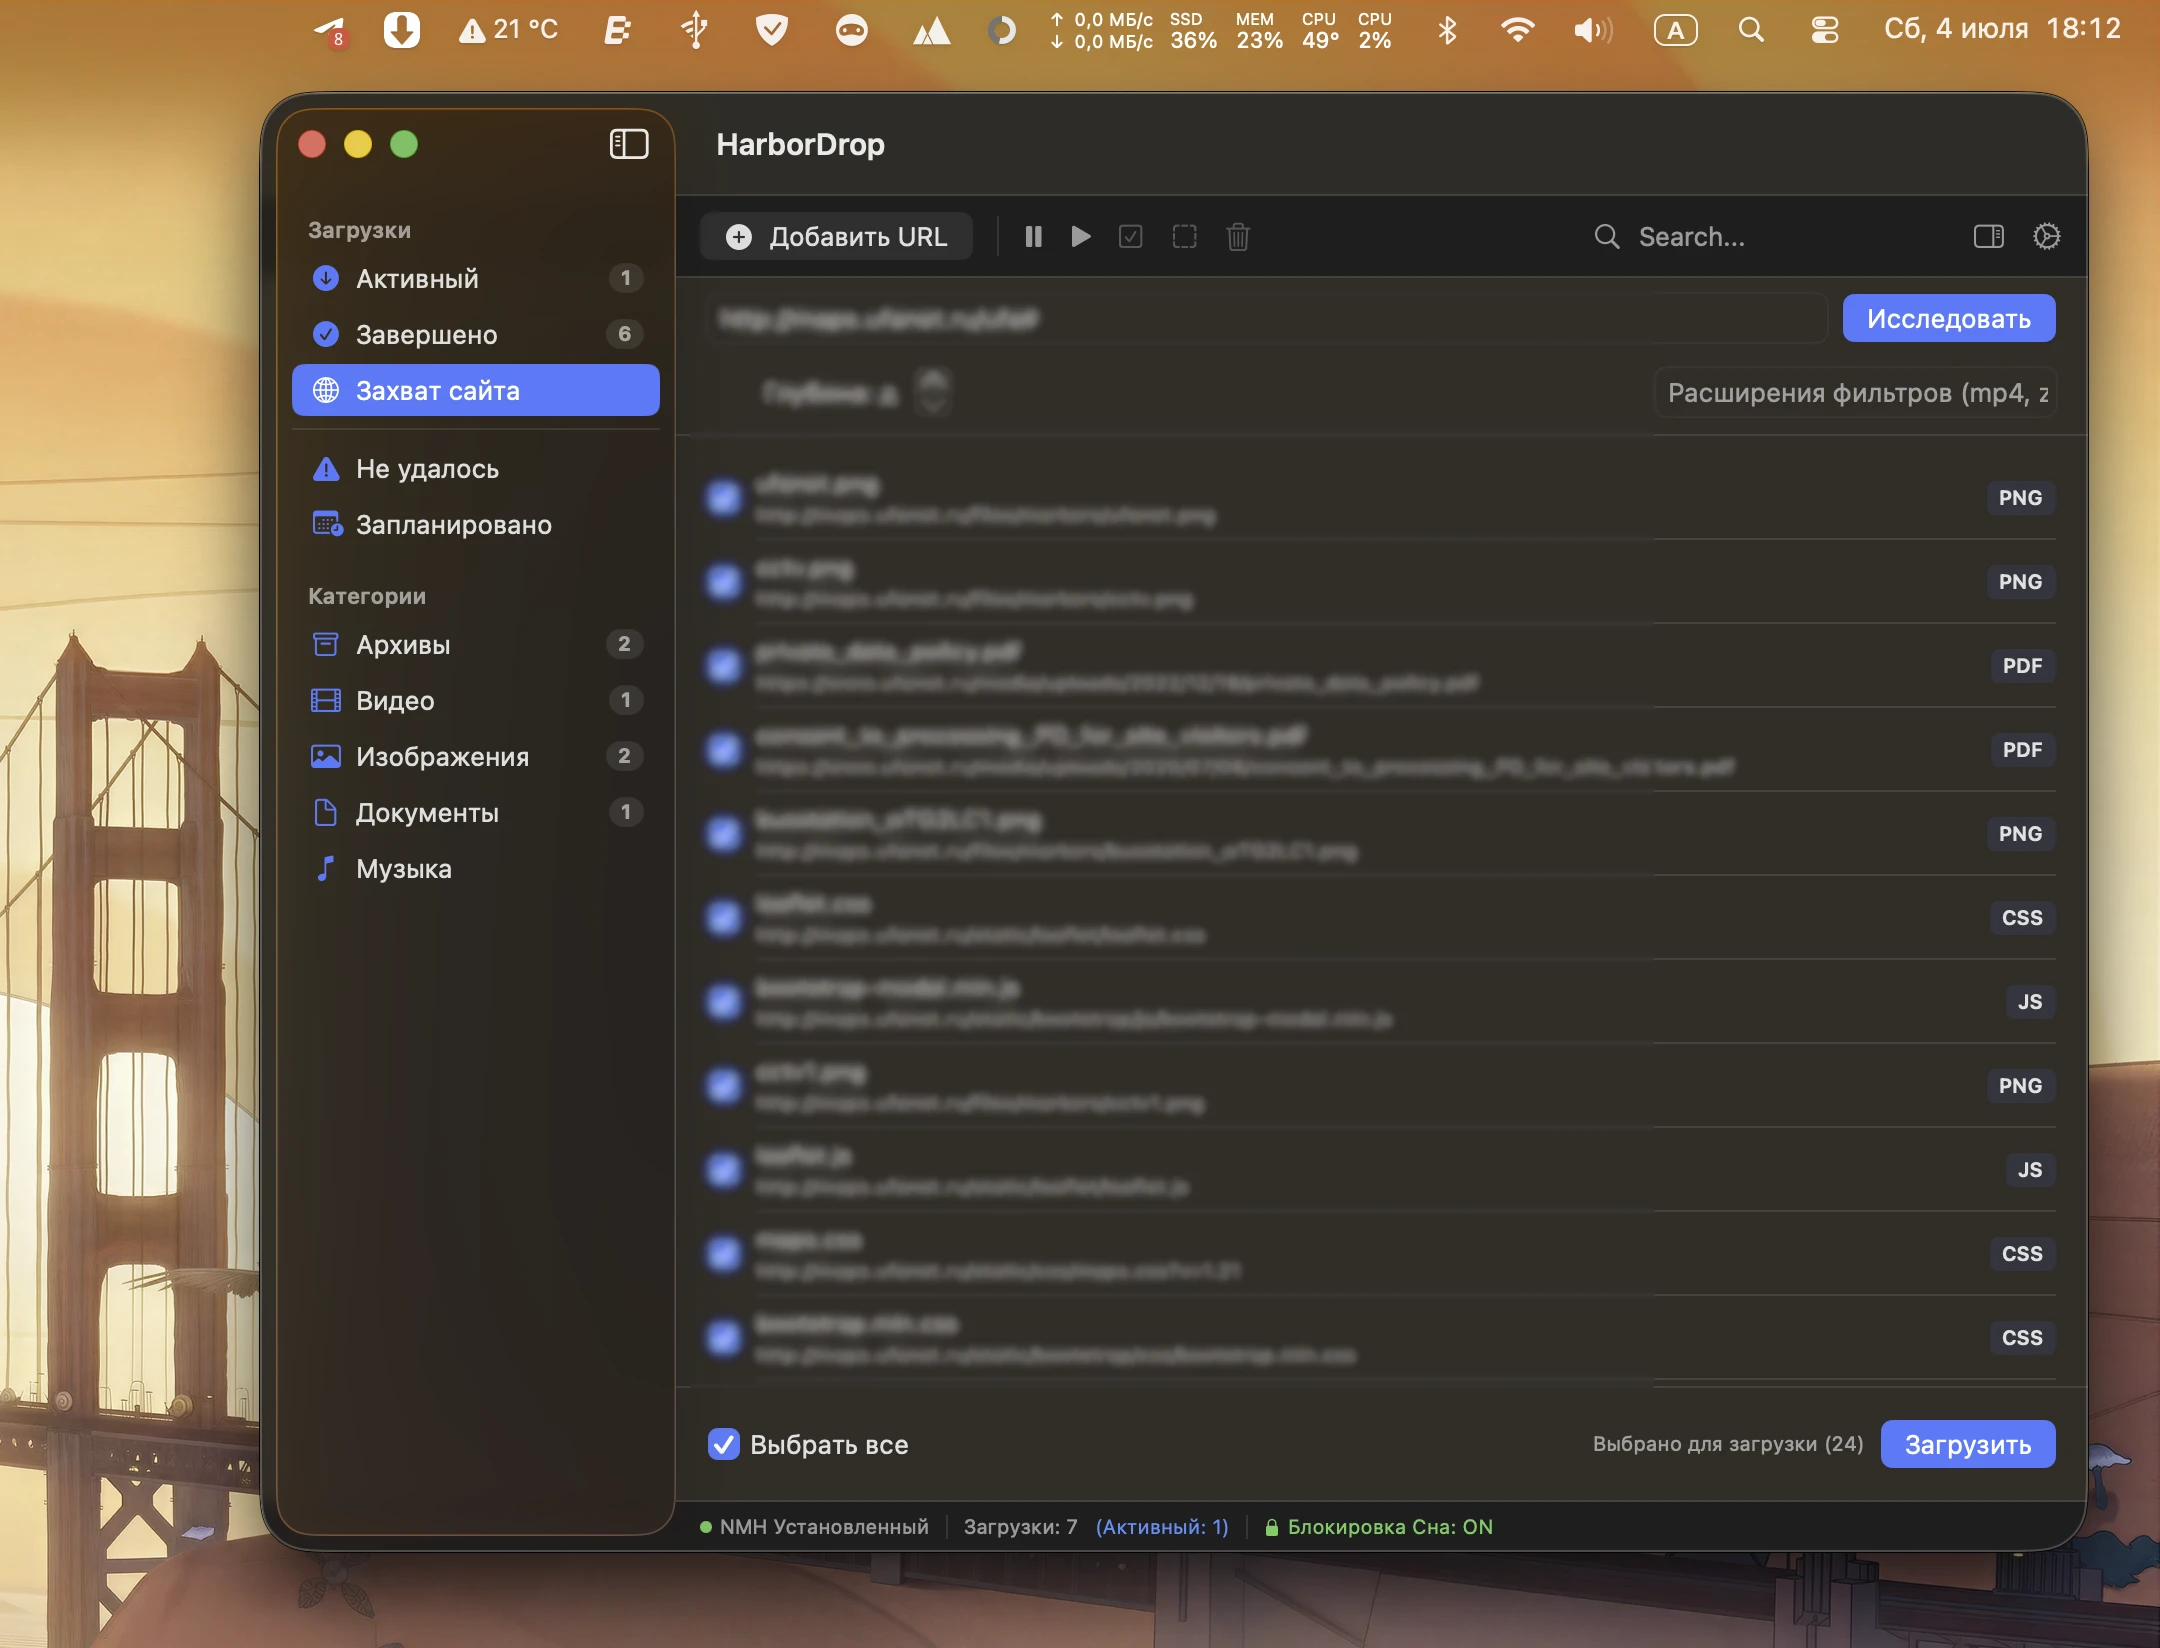The width and height of the screenshot is (2160, 1648).
Task: Uncheck the ufanet.png file checkbox
Action: click(724, 498)
